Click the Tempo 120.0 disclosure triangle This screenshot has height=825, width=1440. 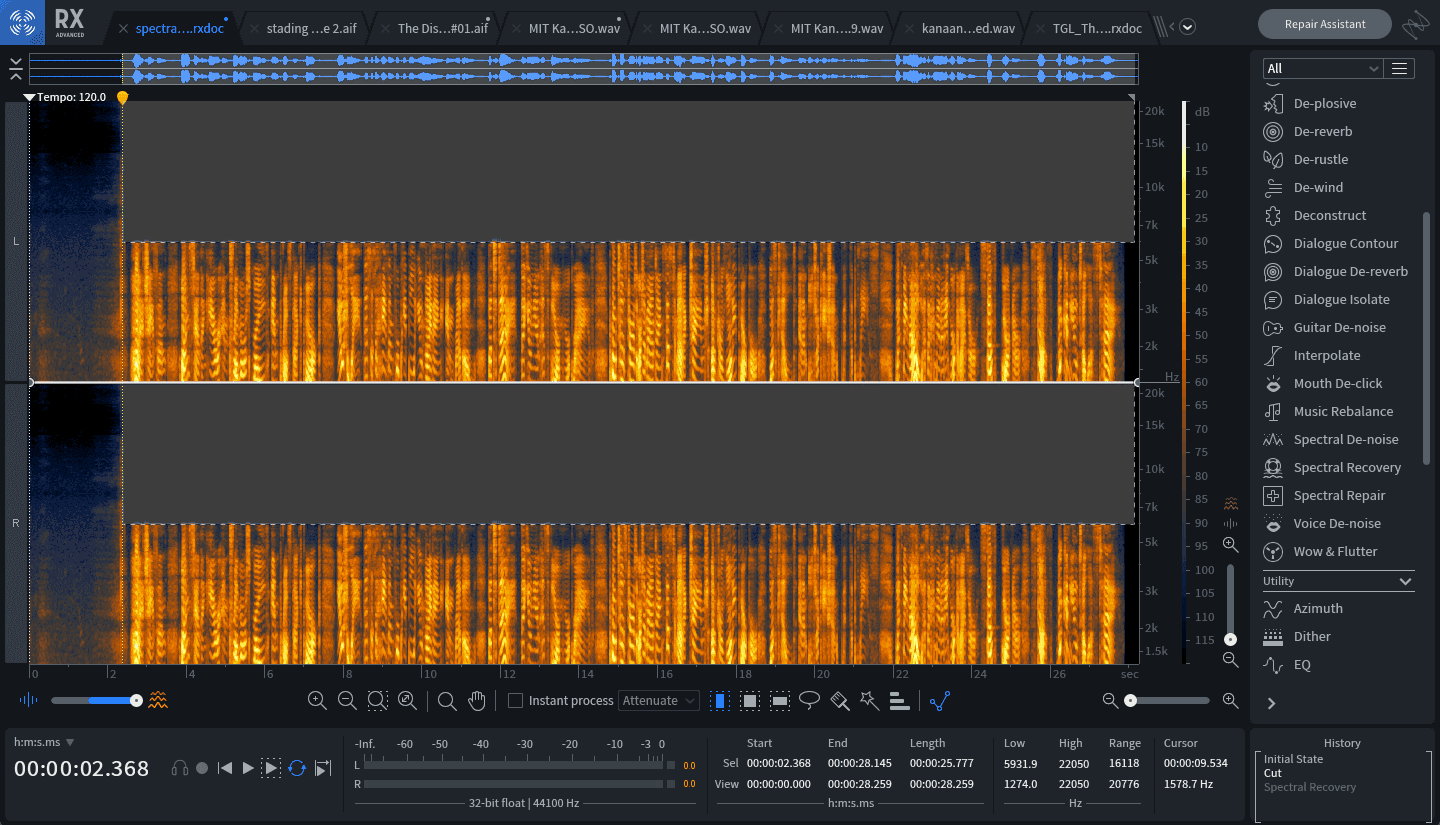pyautogui.click(x=29, y=97)
